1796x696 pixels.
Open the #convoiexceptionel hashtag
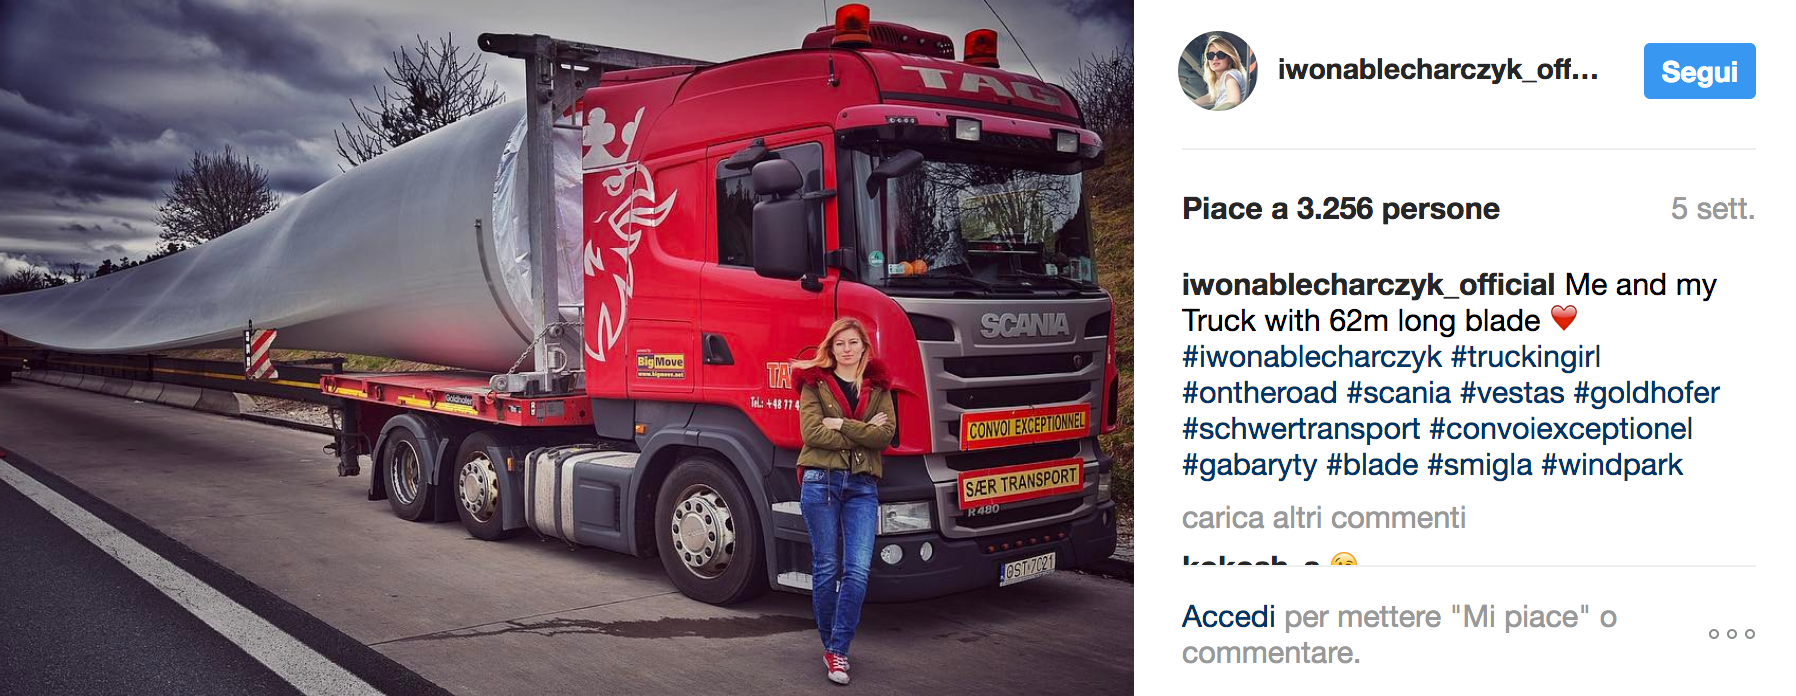click(1560, 429)
